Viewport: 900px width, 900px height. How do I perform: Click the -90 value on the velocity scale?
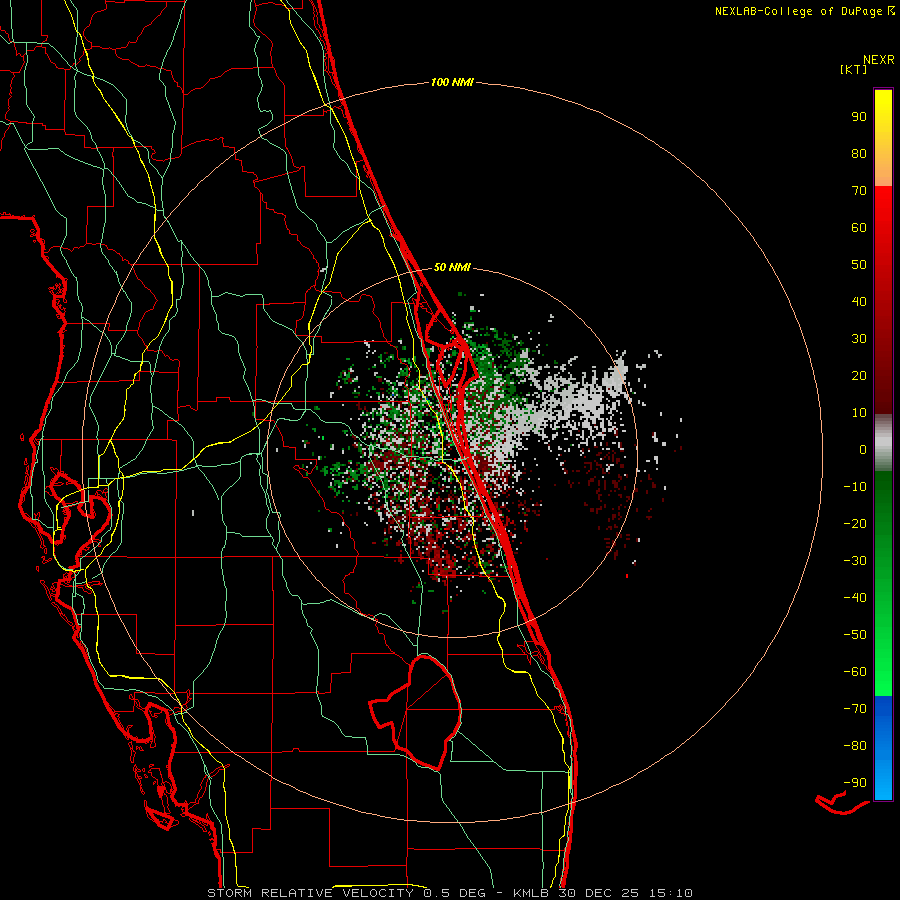[x=855, y=783]
